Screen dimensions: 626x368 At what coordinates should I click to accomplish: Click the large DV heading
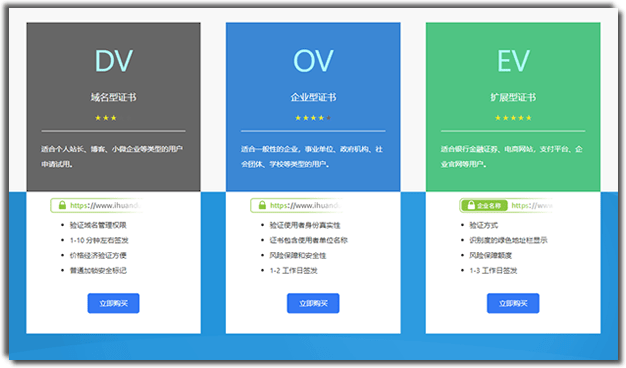113,61
